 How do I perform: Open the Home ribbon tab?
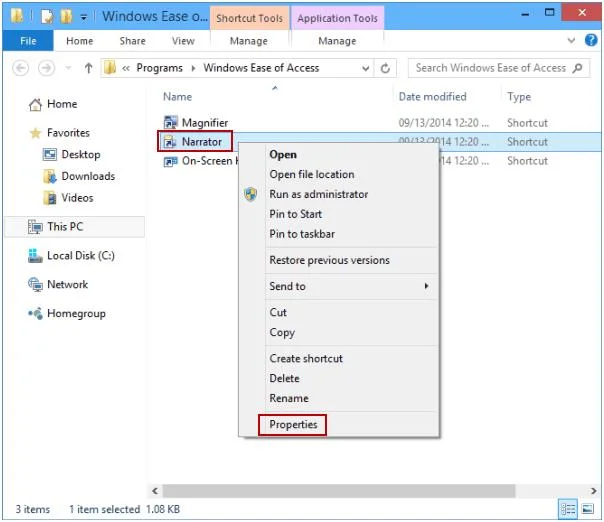[x=80, y=41]
